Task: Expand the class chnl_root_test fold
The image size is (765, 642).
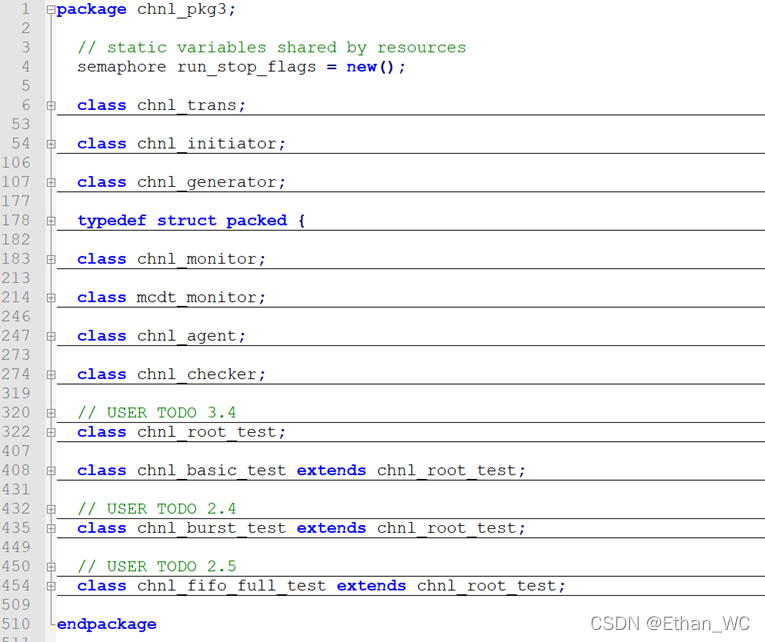Action: (51, 432)
